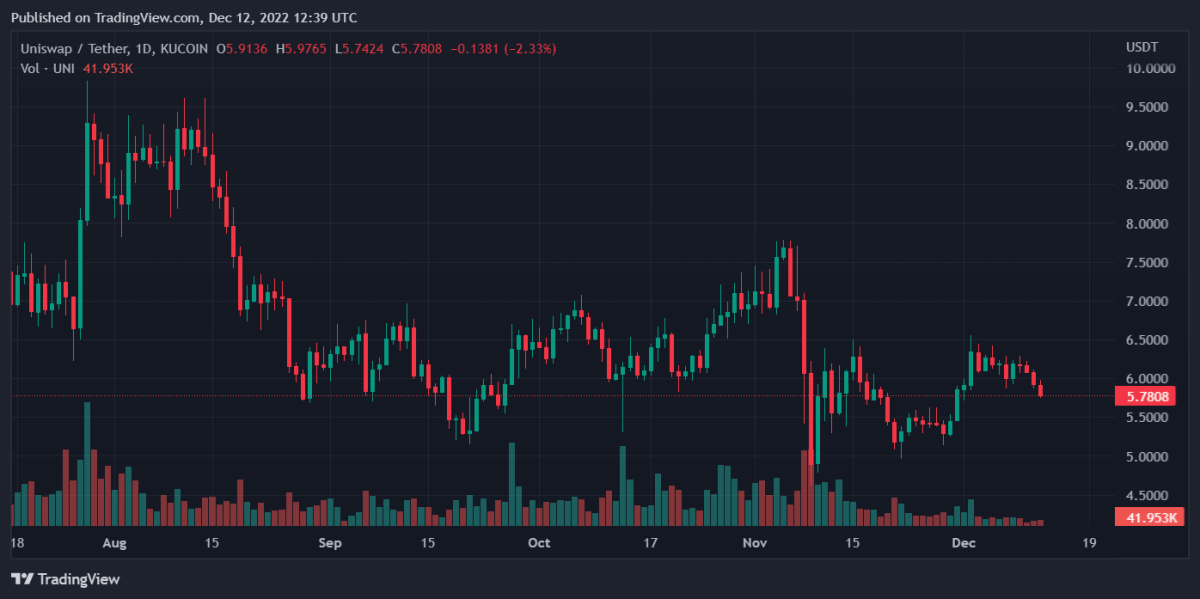Click the 4.5000 price scale label
Screen dimensions: 1200x599
point(1149,495)
